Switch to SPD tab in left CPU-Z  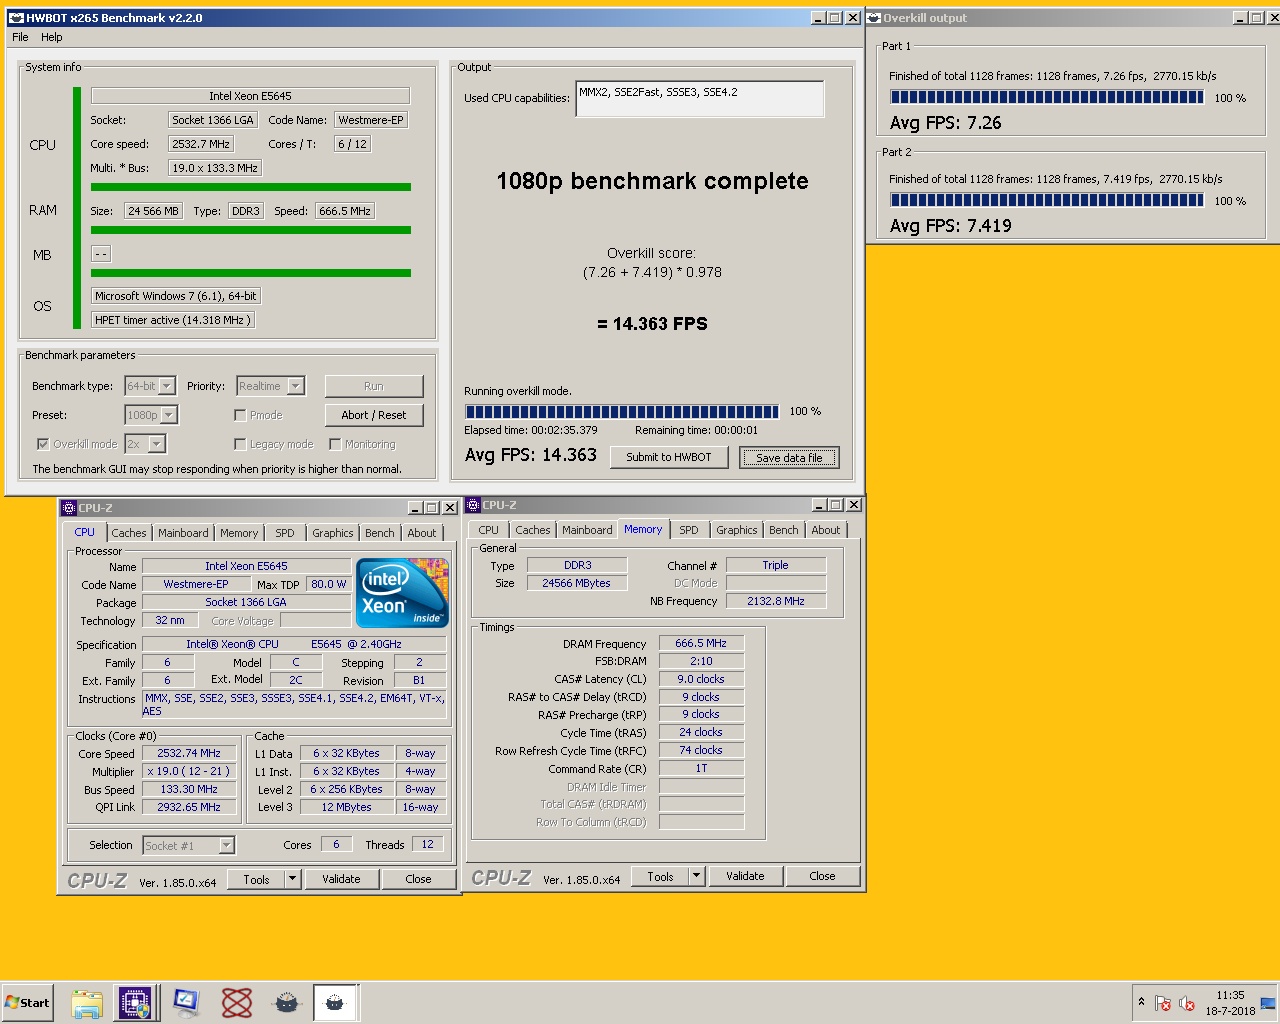coord(285,533)
